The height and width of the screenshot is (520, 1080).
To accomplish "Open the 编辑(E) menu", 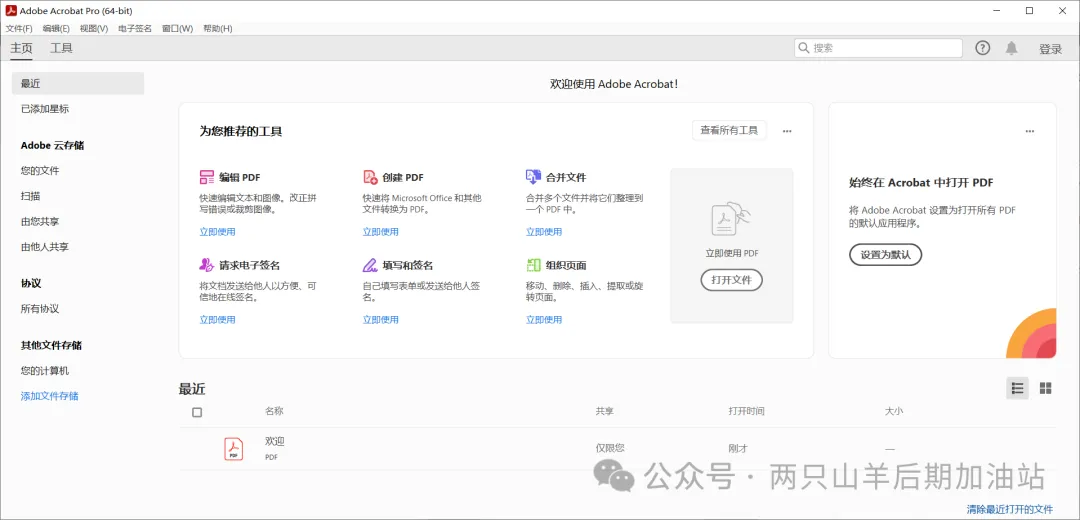I will (56, 28).
